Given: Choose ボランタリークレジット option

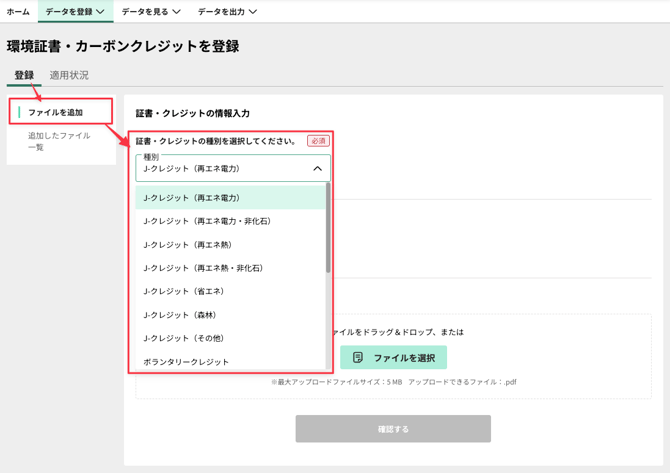Looking at the screenshot, I should [x=231, y=361].
